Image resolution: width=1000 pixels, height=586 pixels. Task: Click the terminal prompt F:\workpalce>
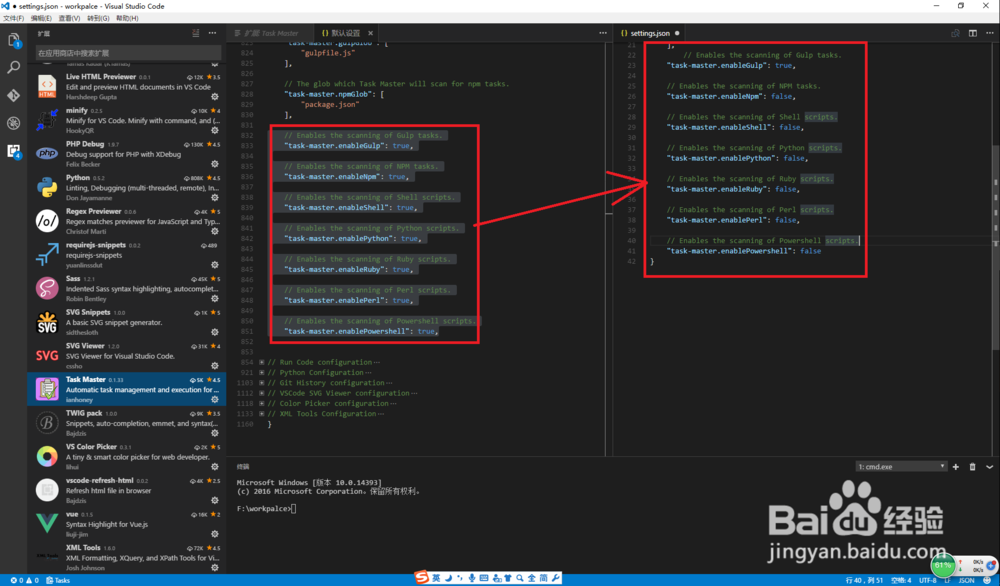tap(264, 509)
